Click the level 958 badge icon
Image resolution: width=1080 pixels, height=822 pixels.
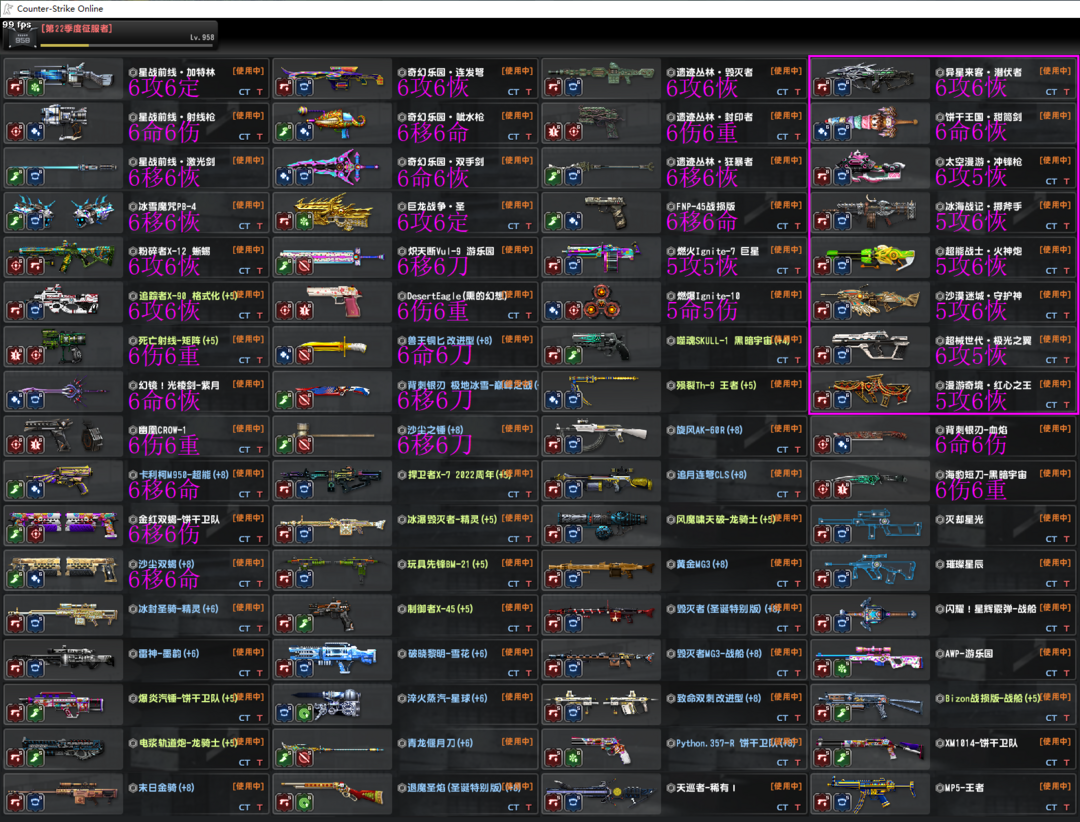tap(23, 40)
